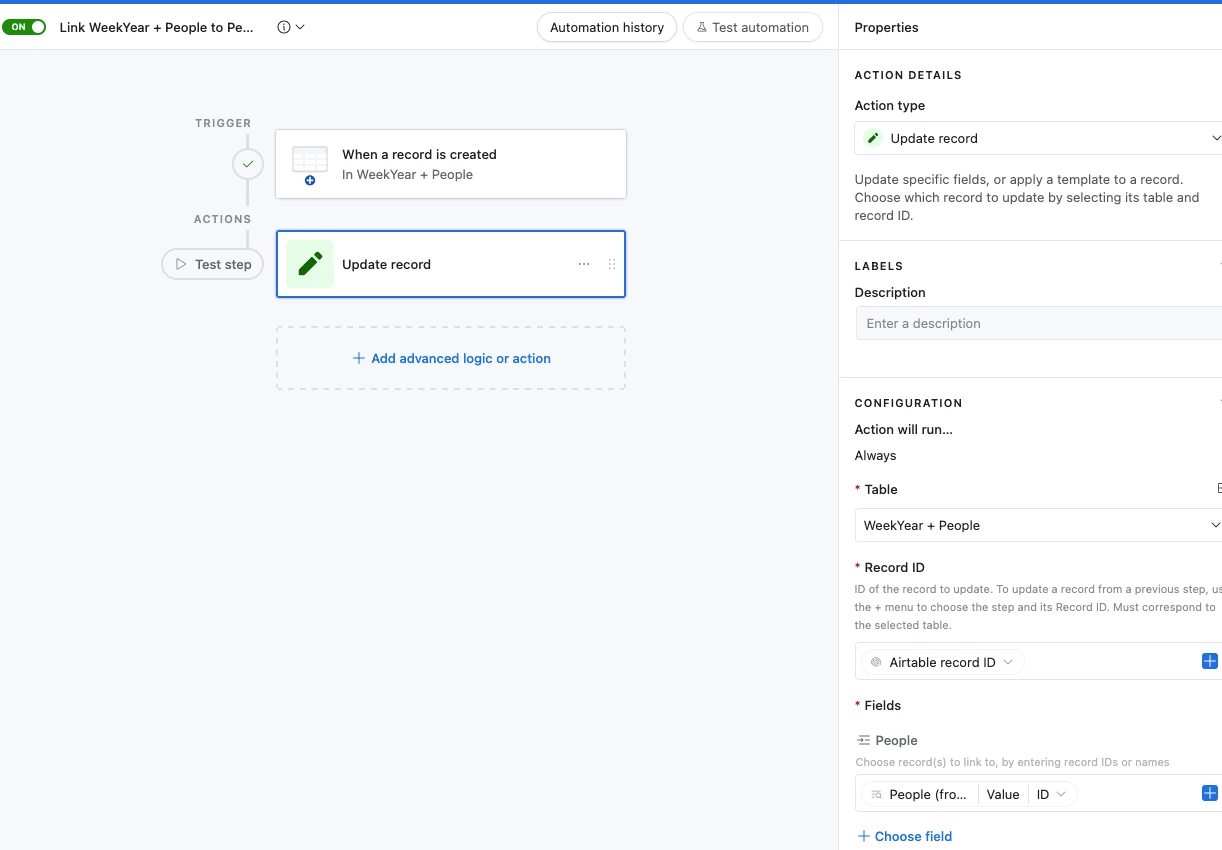Viewport: 1222px width, 850px height.
Task: Open the Table dropdown WeekYear + People
Action: (1038, 525)
